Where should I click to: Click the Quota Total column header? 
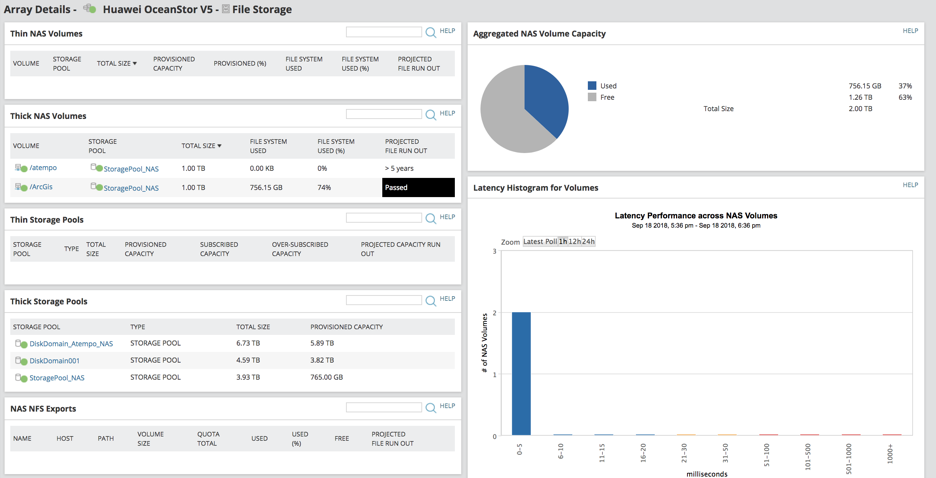pyautogui.click(x=208, y=439)
